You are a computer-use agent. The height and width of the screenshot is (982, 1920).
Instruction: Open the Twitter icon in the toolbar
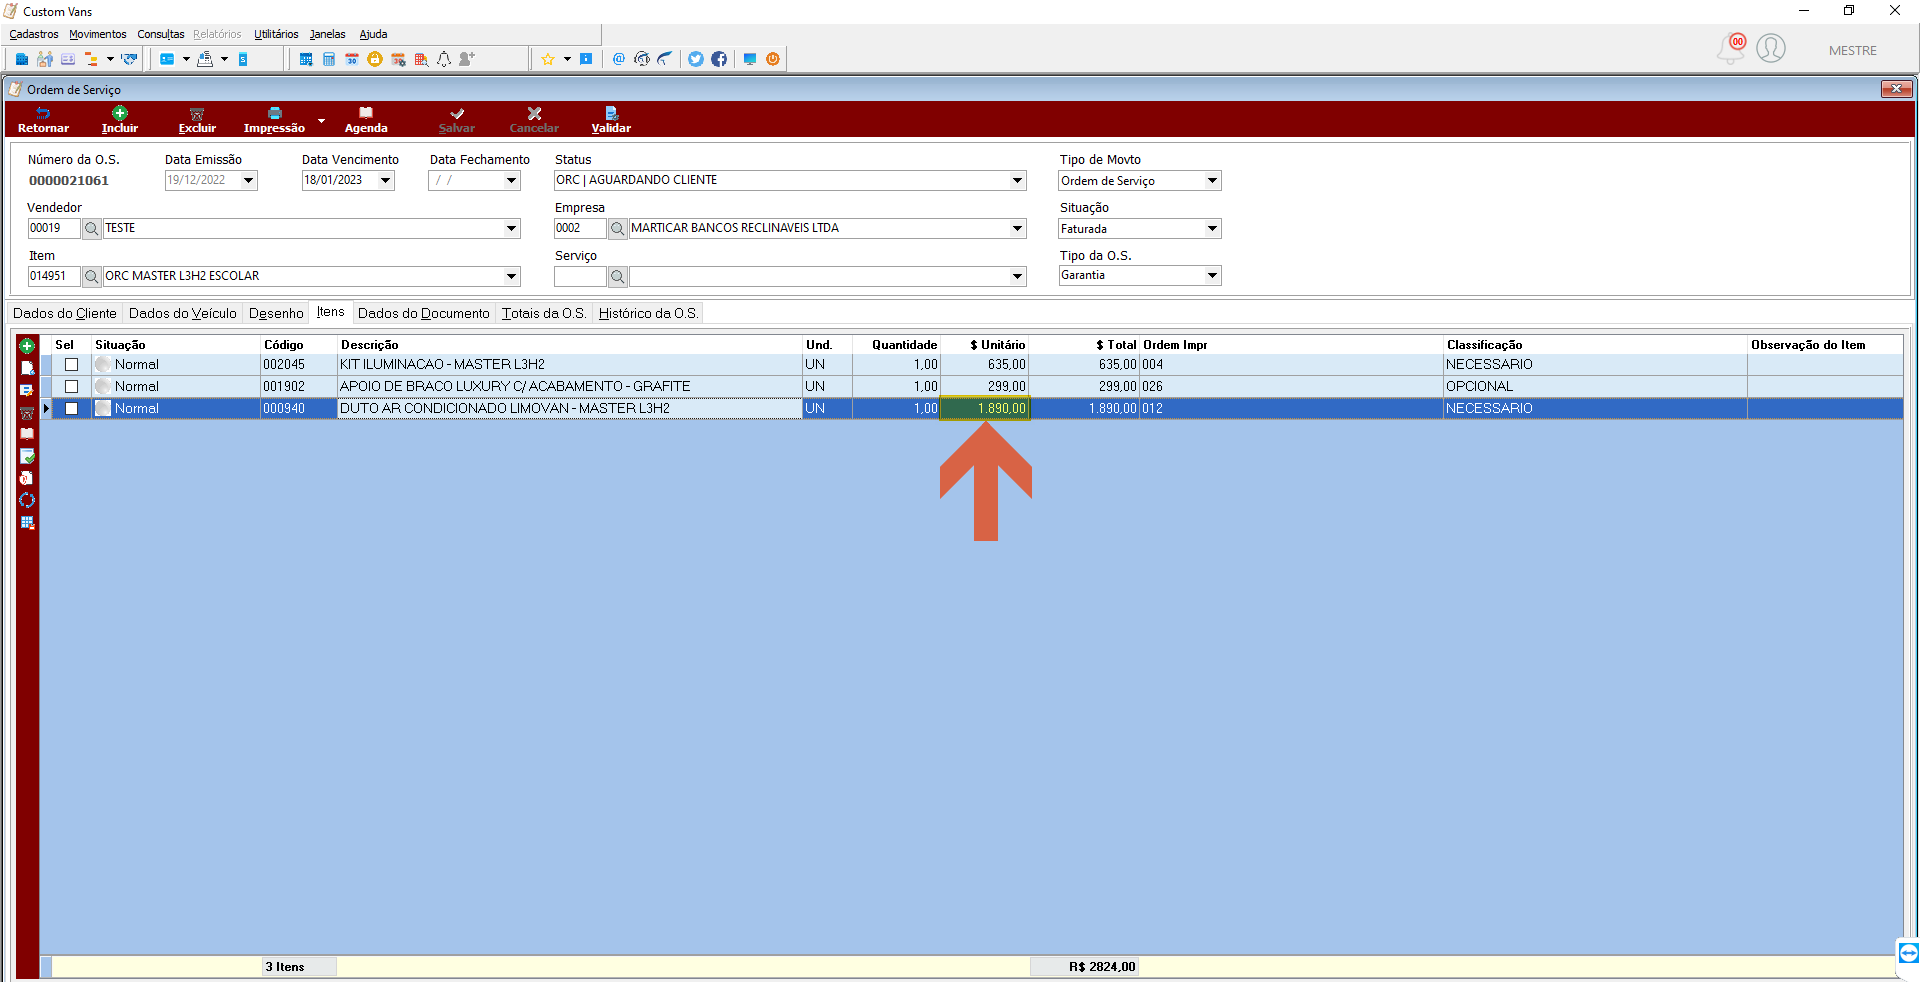(696, 59)
